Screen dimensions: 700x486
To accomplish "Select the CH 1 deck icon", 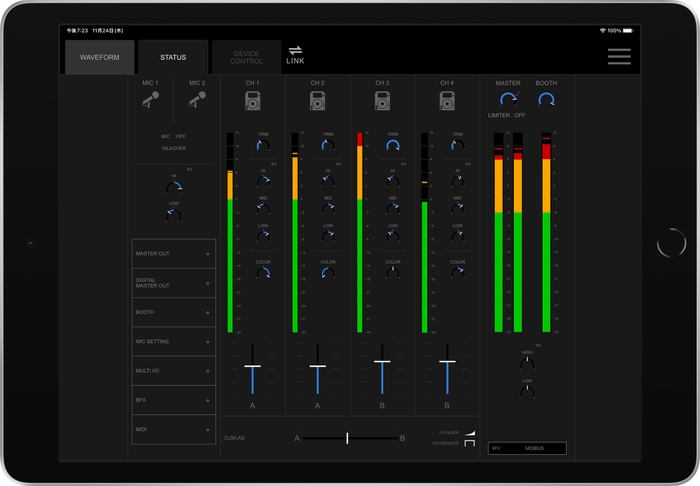I will (252, 100).
